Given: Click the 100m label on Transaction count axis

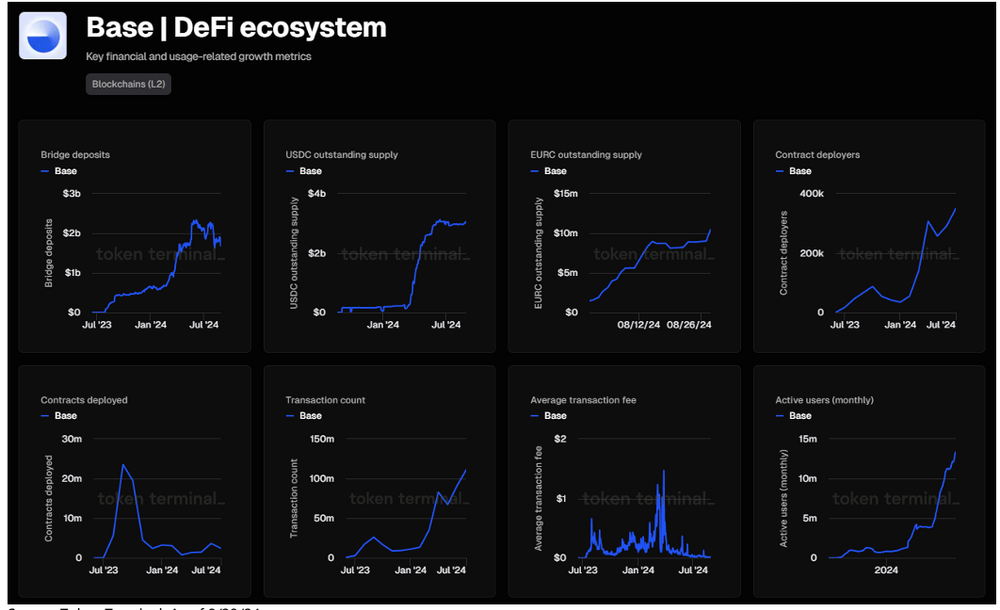Looking at the screenshot, I should [321, 479].
